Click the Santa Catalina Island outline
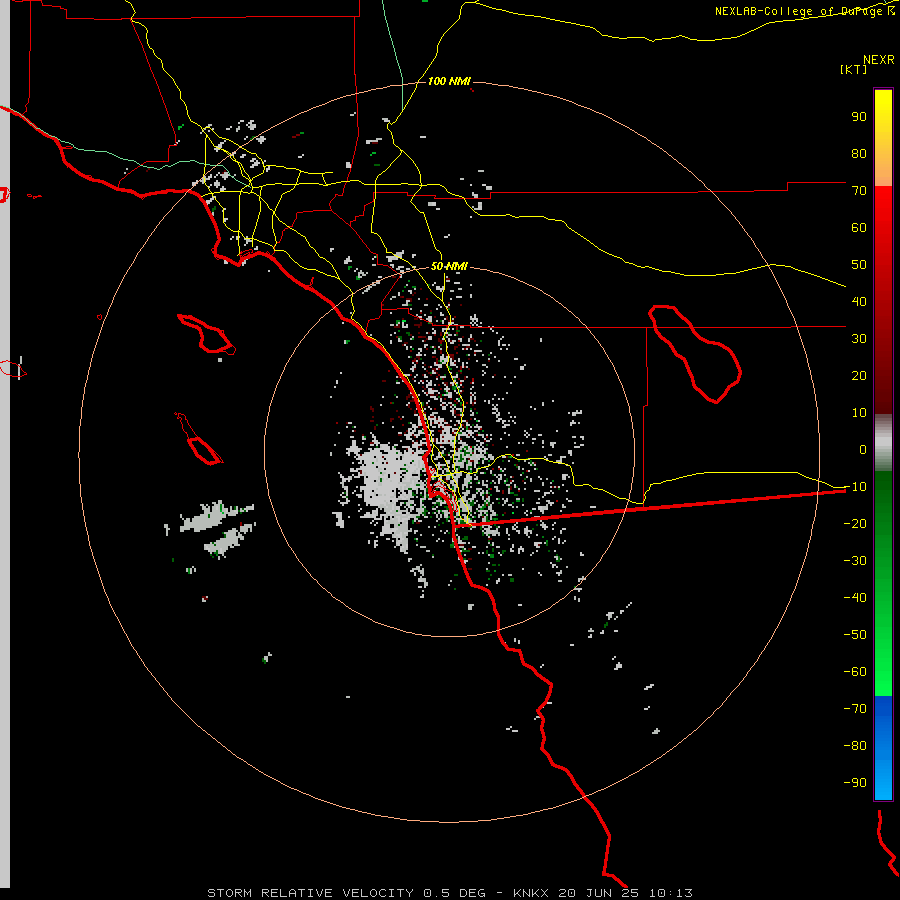900x900 pixels. [x=207, y=333]
